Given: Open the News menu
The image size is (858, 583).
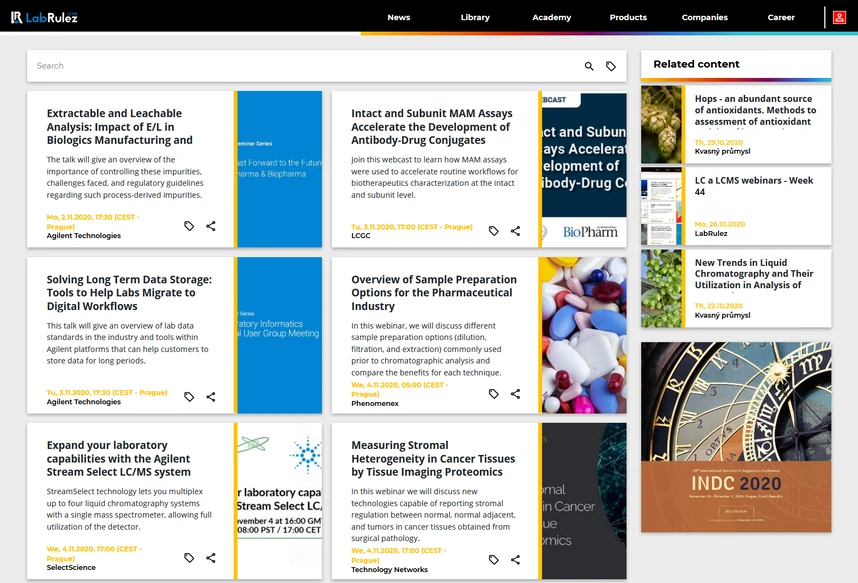Looking at the screenshot, I should pyautogui.click(x=398, y=18).
